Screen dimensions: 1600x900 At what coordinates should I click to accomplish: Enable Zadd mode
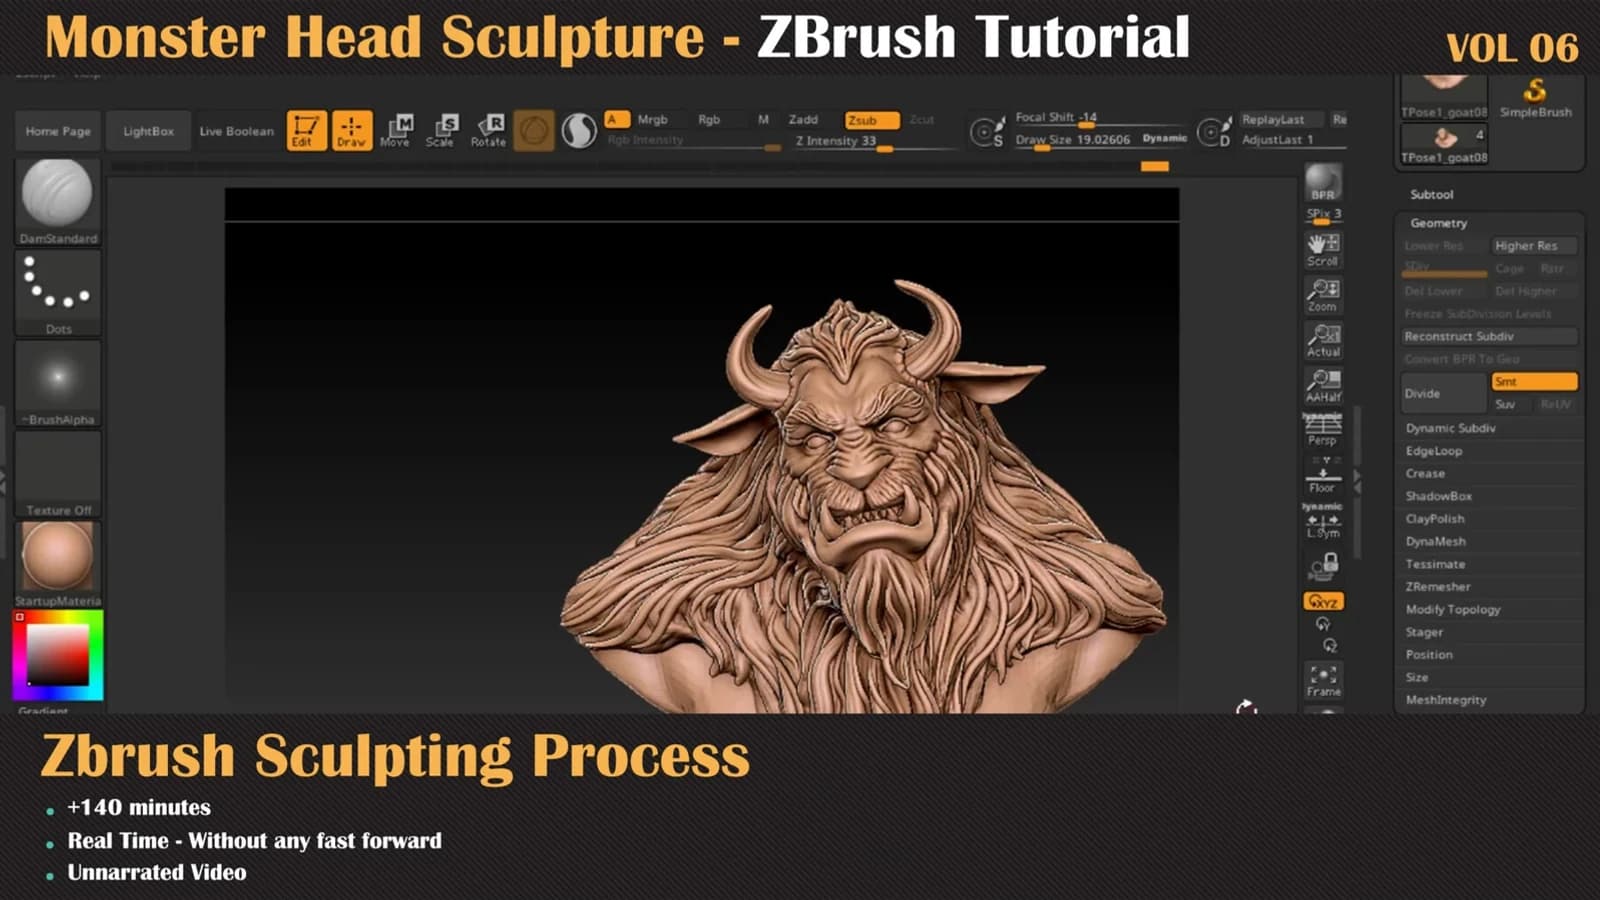coord(803,120)
